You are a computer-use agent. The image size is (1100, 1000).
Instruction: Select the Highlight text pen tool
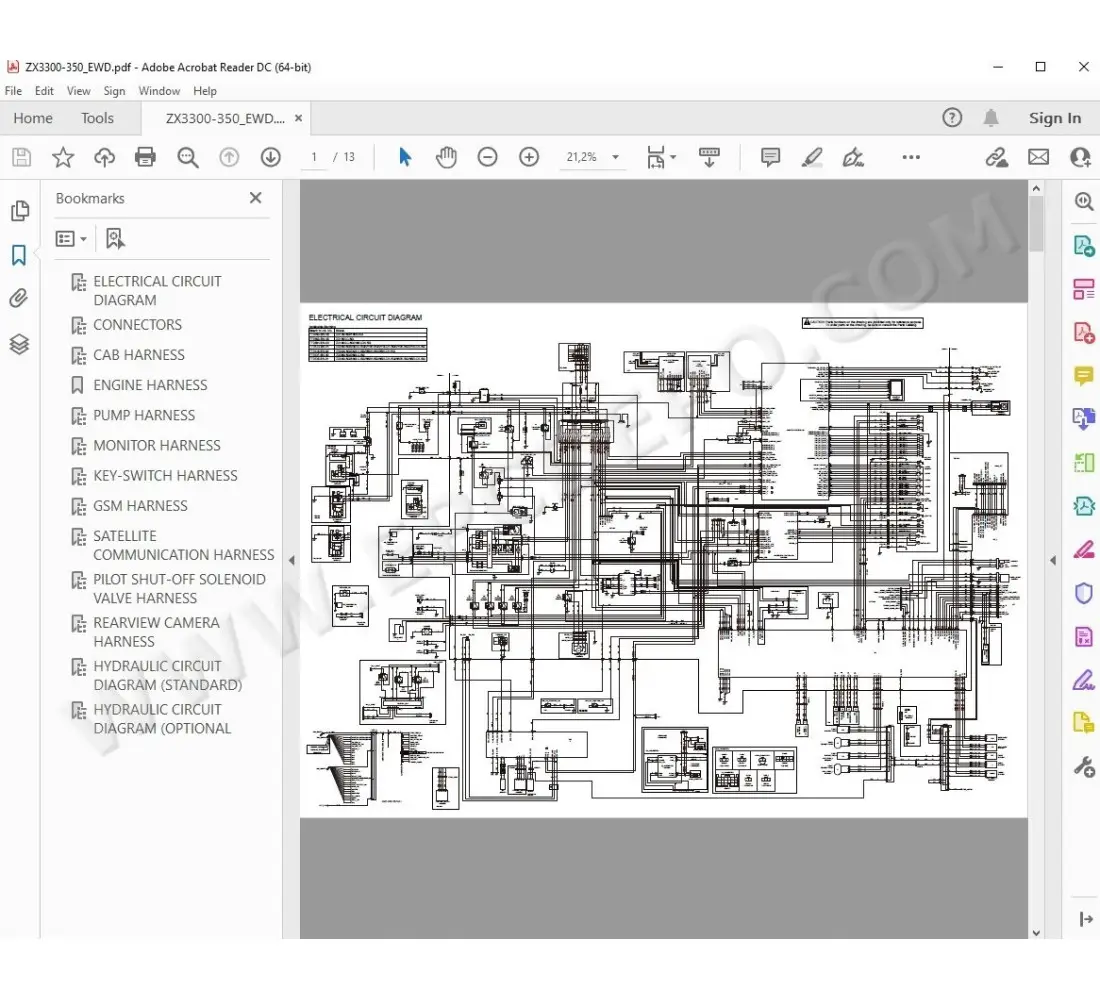click(812, 157)
